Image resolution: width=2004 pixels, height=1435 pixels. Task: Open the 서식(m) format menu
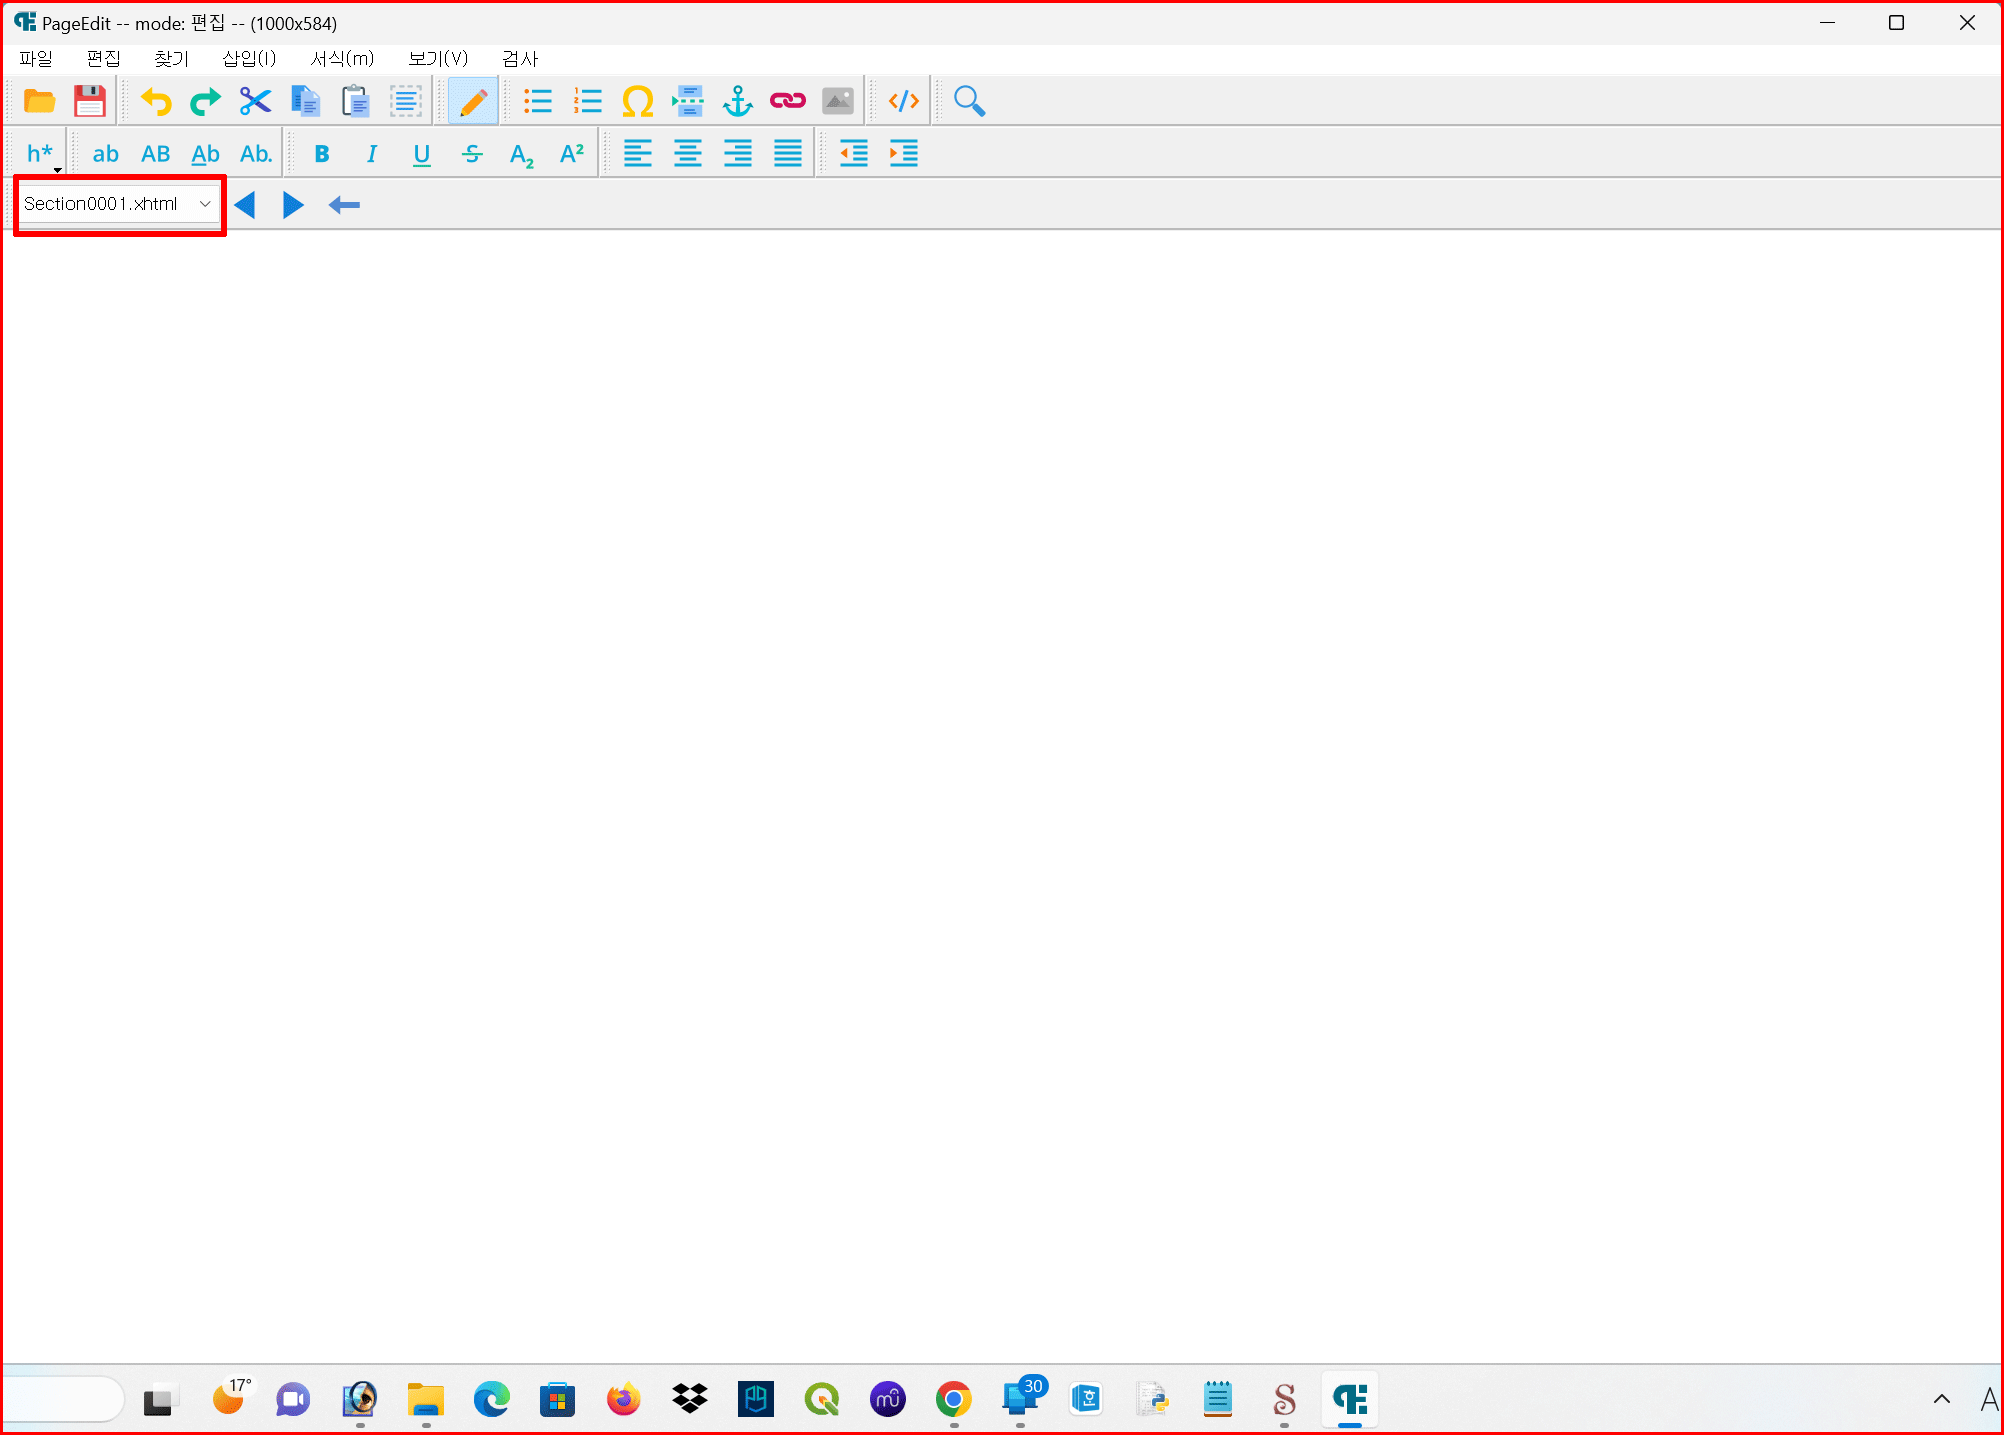click(342, 59)
